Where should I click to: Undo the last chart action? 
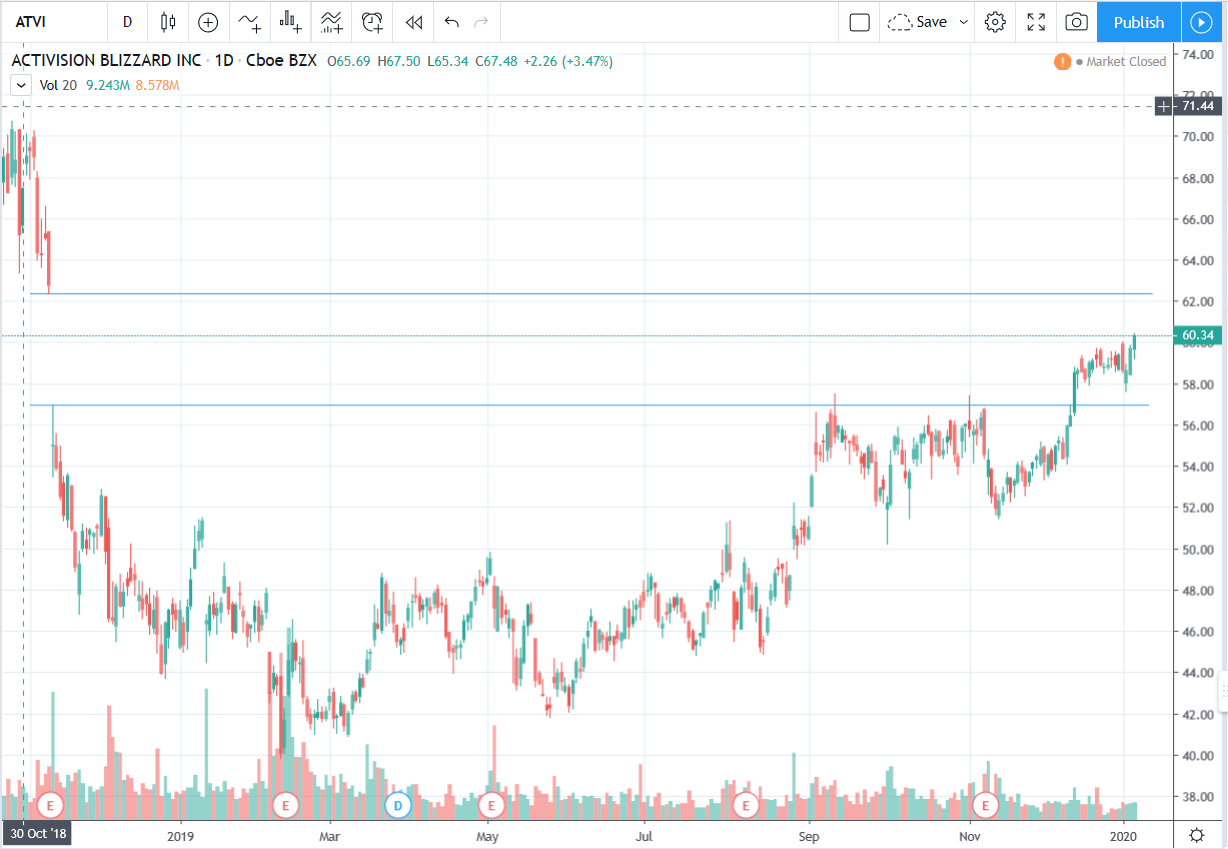point(451,22)
